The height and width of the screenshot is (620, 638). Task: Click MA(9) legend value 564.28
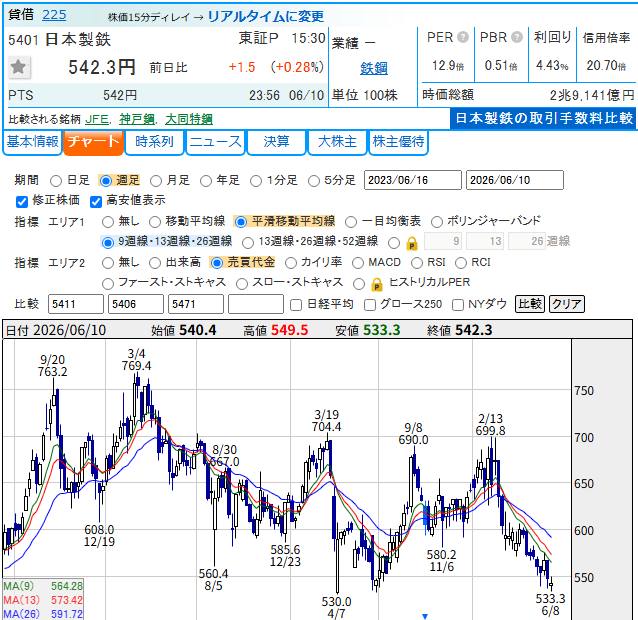(67, 586)
